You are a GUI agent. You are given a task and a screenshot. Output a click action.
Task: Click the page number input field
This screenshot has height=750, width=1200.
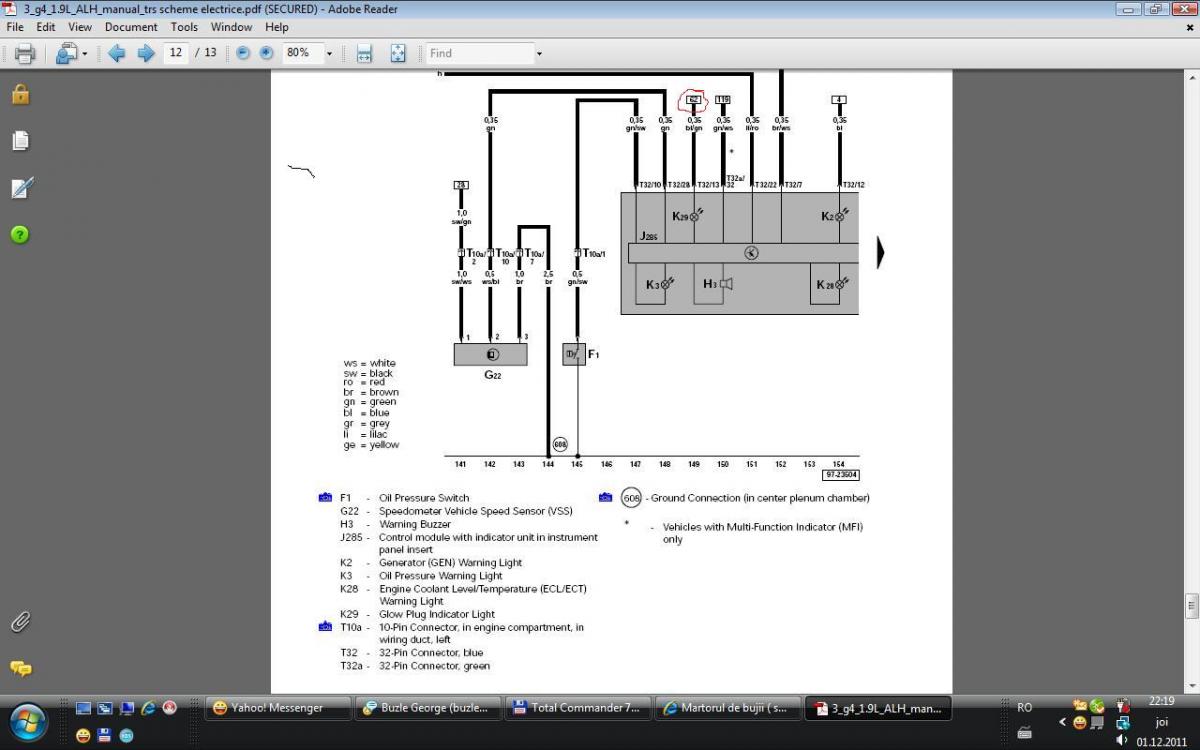[x=176, y=53]
